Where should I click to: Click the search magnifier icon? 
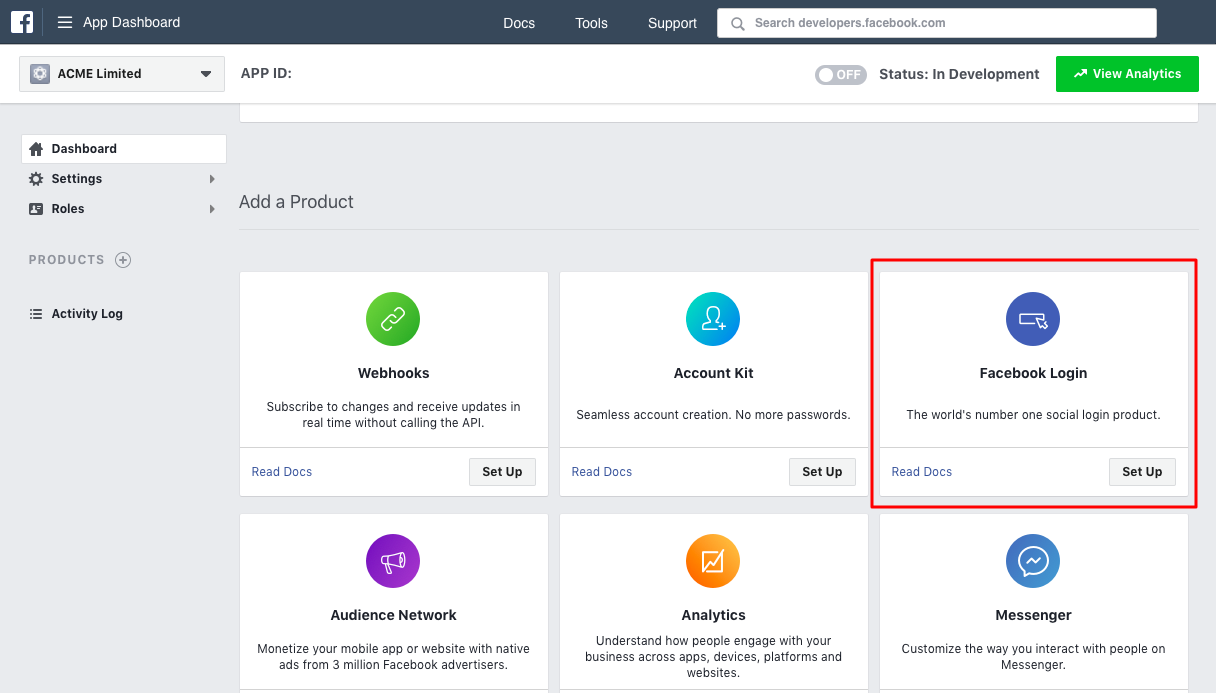coord(738,23)
